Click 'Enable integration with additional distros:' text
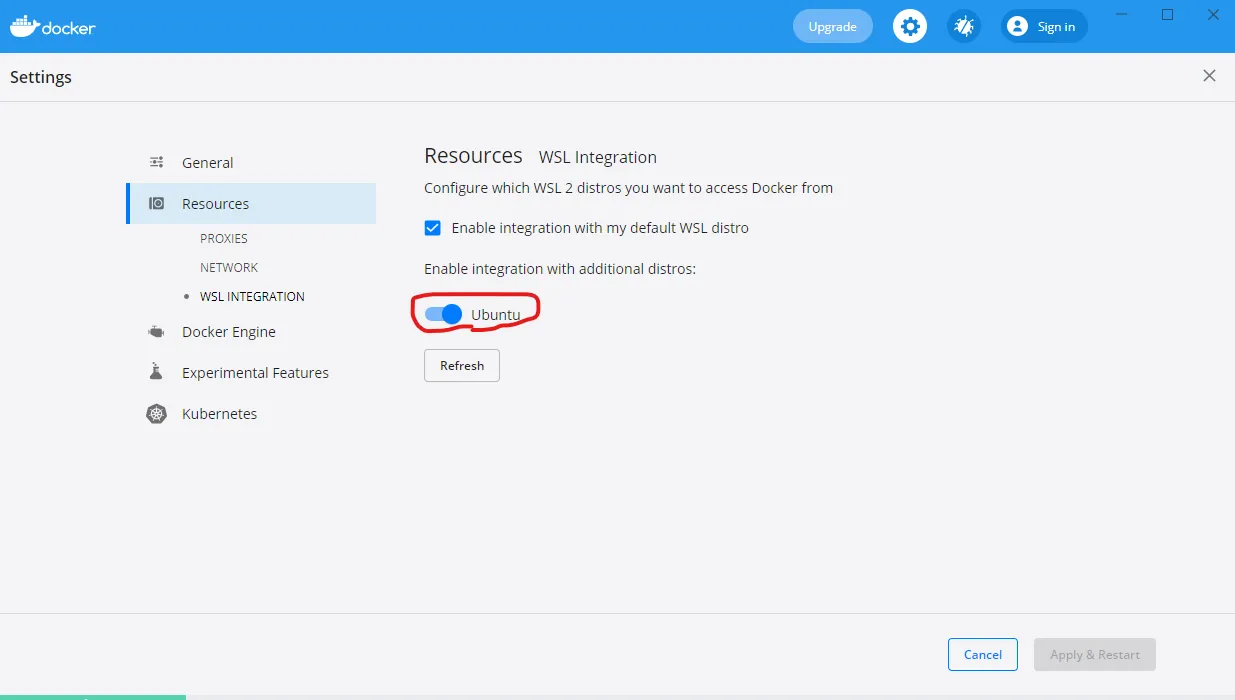This screenshot has width=1235, height=700. [560, 269]
